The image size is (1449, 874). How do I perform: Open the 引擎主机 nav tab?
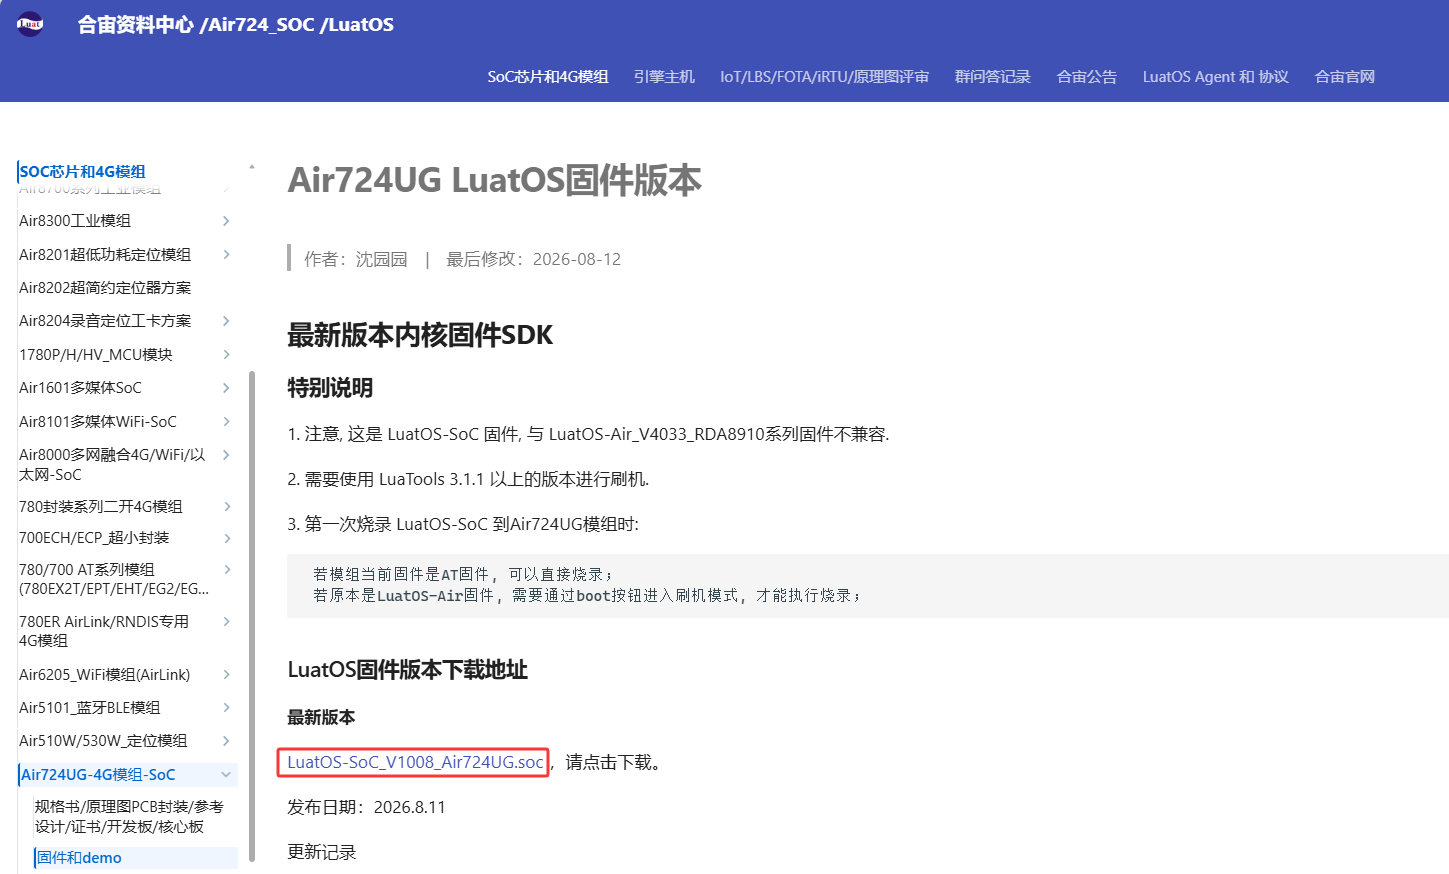(664, 77)
